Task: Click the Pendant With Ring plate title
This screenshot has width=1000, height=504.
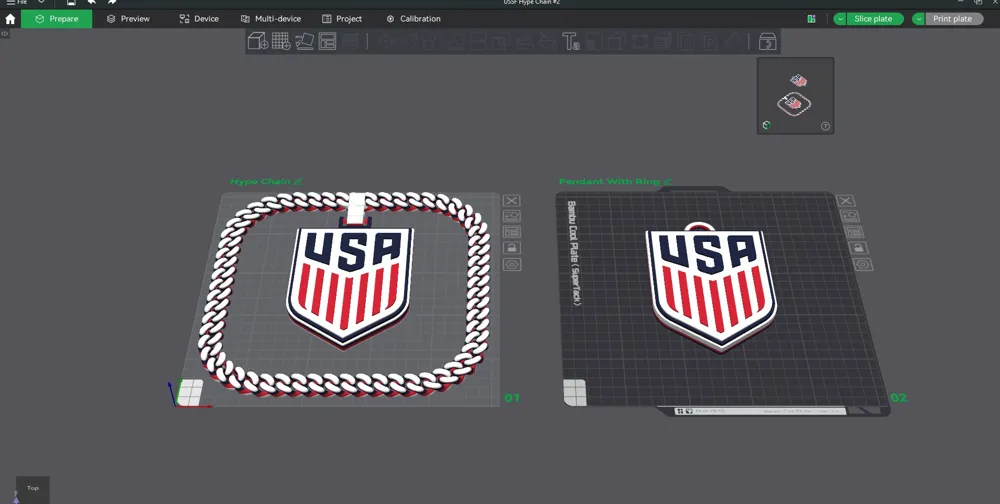Action: click(609, 182)
